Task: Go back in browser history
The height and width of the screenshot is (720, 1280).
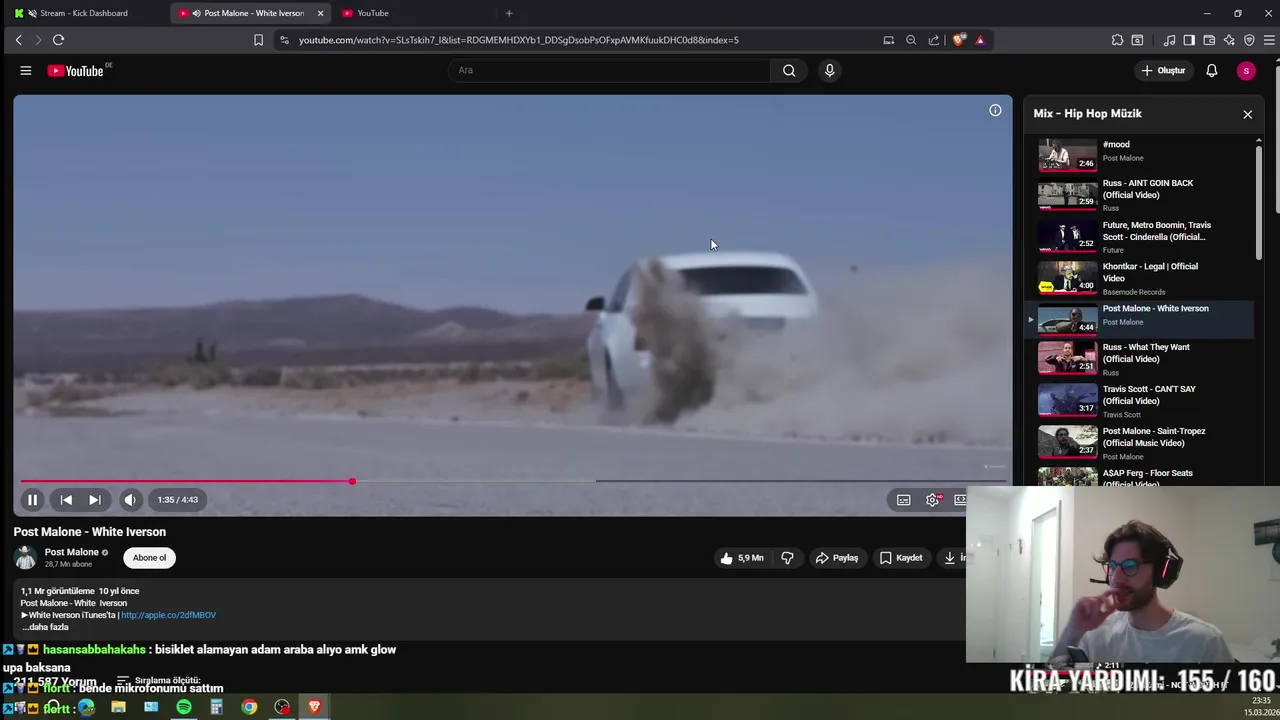Action: pyautogui.click(x=18, y=40)
